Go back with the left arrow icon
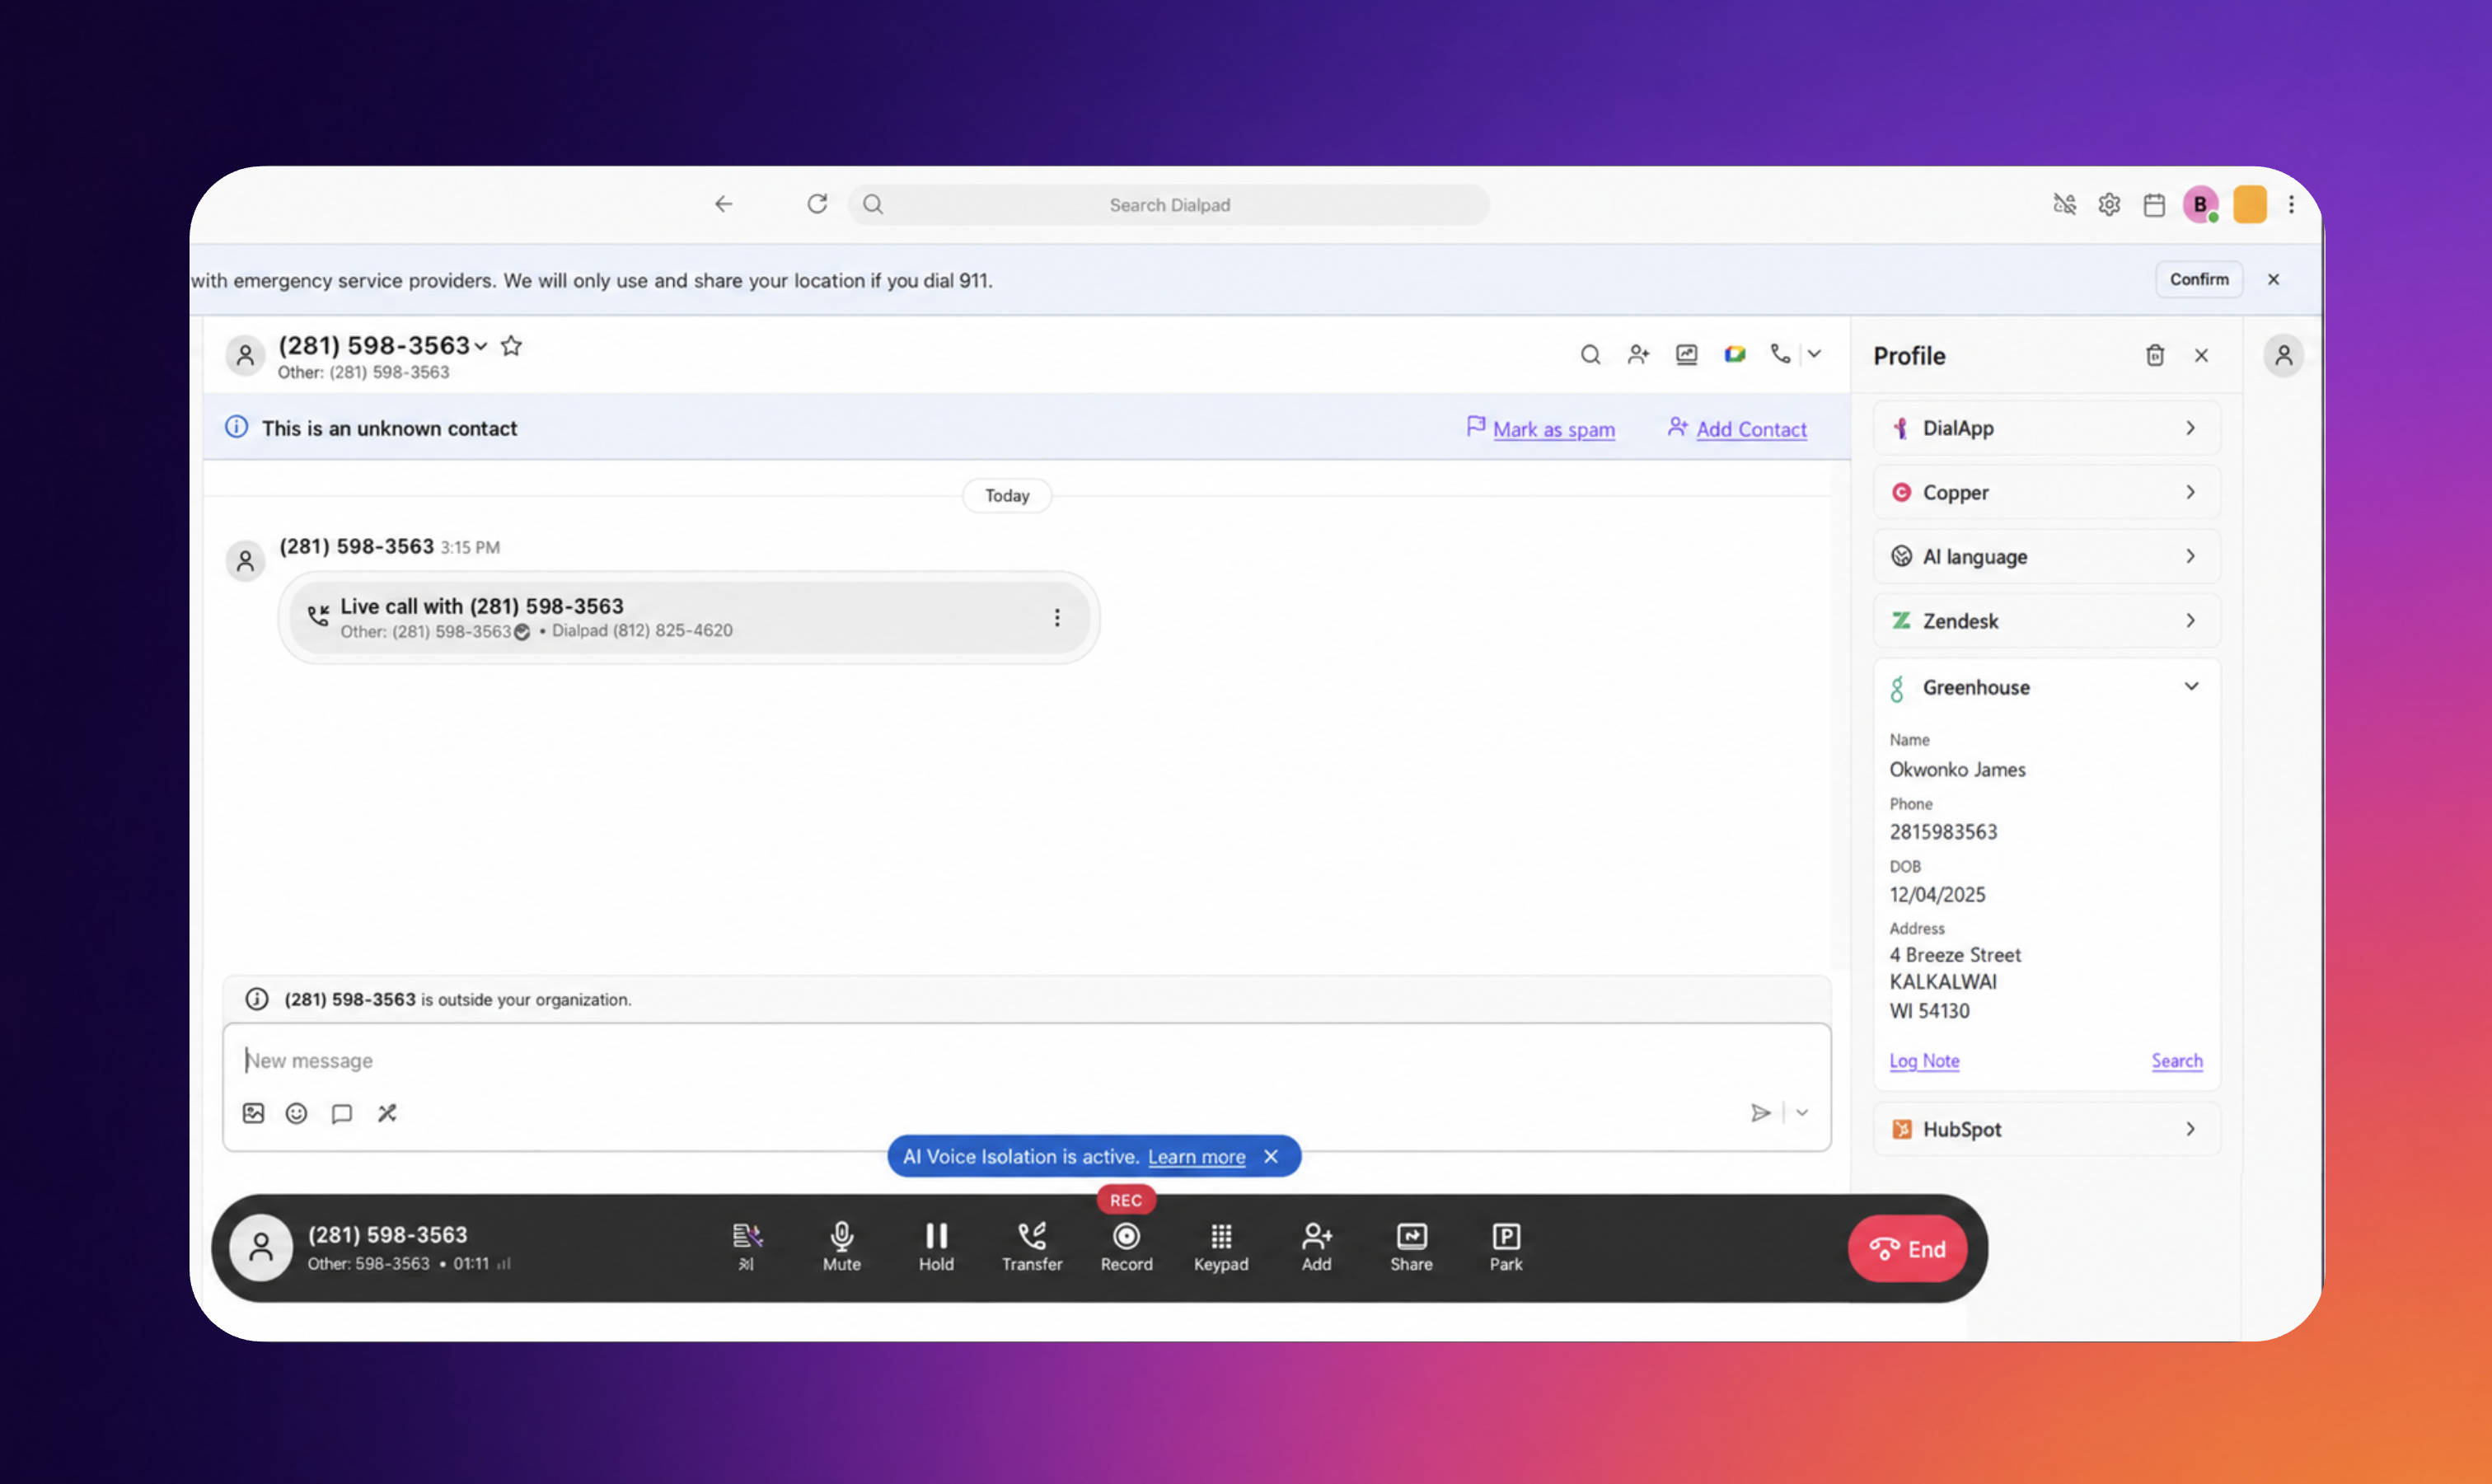The image size is (2492, 1484). pos(723,204)
